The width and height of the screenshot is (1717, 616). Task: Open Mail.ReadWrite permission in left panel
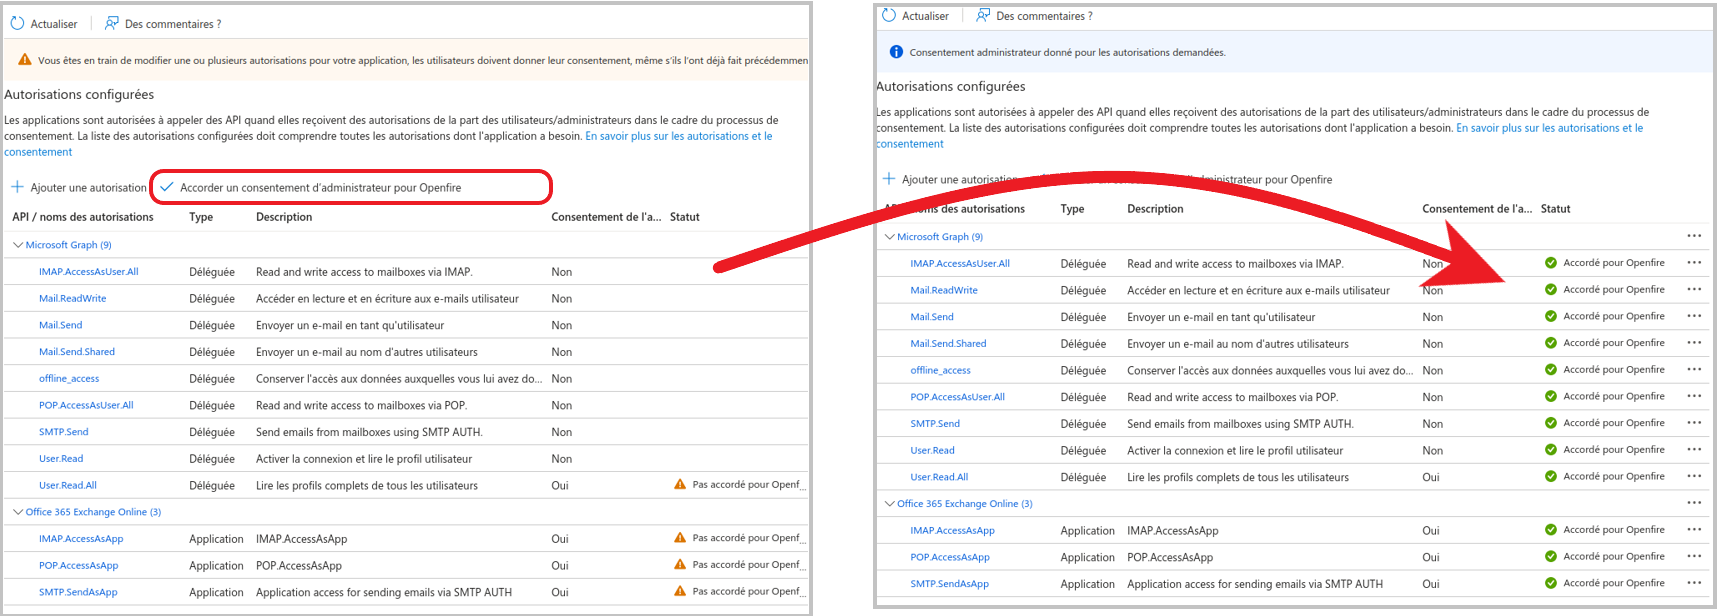click(x=72, y=298)
